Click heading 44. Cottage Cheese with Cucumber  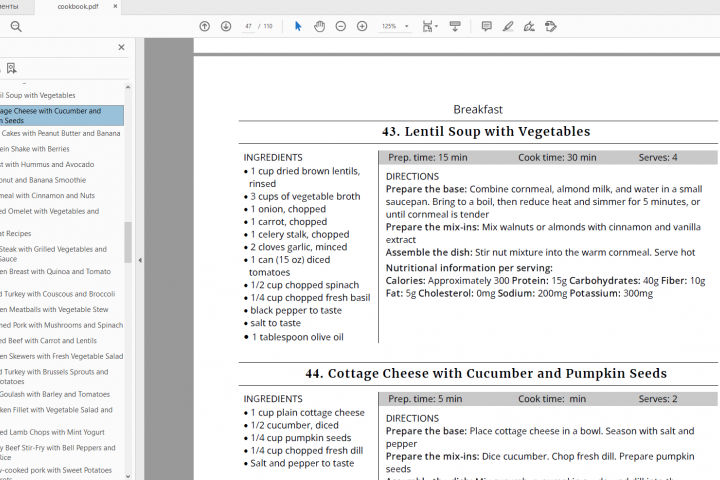coord(486,373)
